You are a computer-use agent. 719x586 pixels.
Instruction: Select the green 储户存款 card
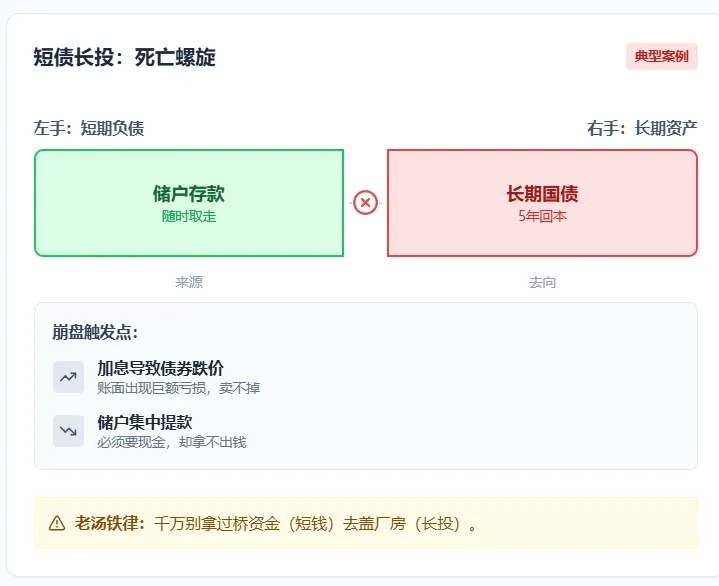click(189, 203)
